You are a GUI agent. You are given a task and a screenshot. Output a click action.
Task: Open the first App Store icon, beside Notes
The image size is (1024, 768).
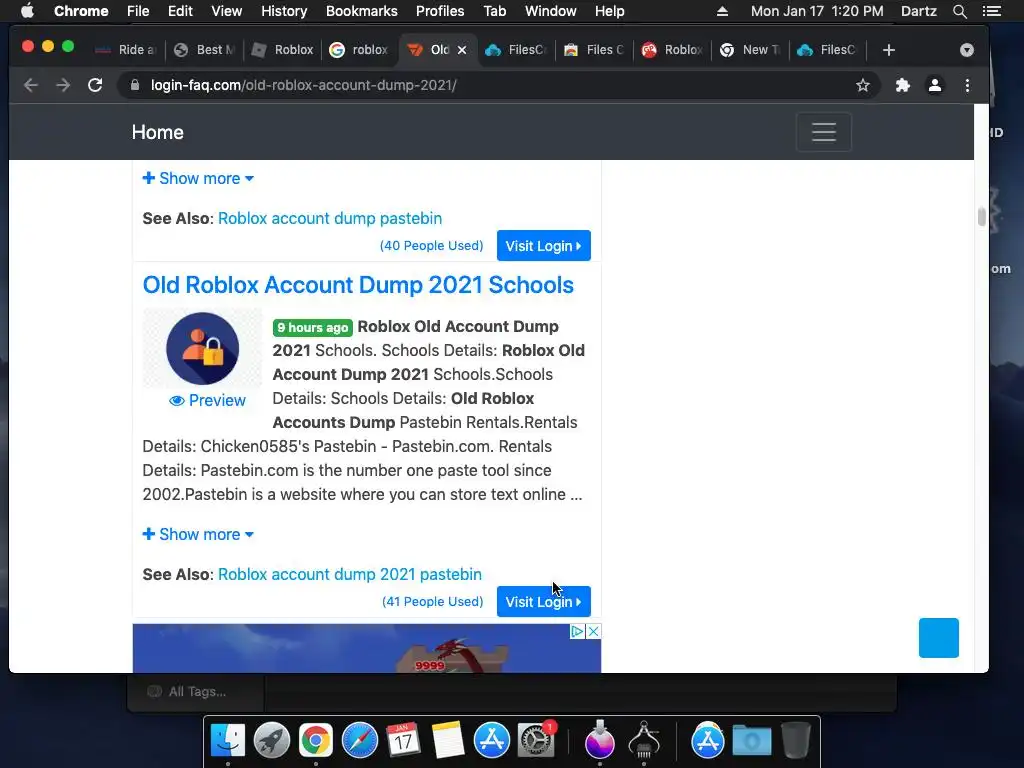pyautogui.click(x=492, y=741)
